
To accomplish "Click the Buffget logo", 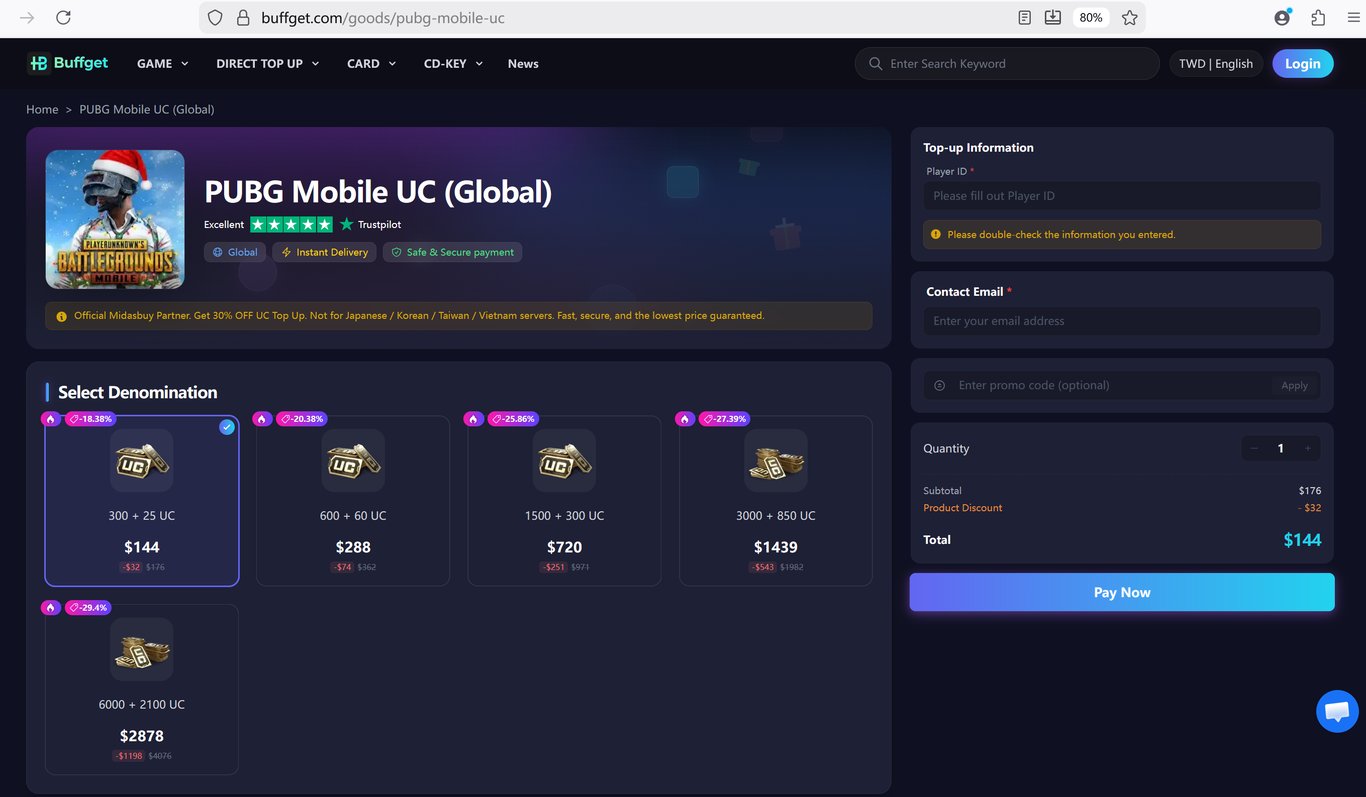I will point(68,63).
